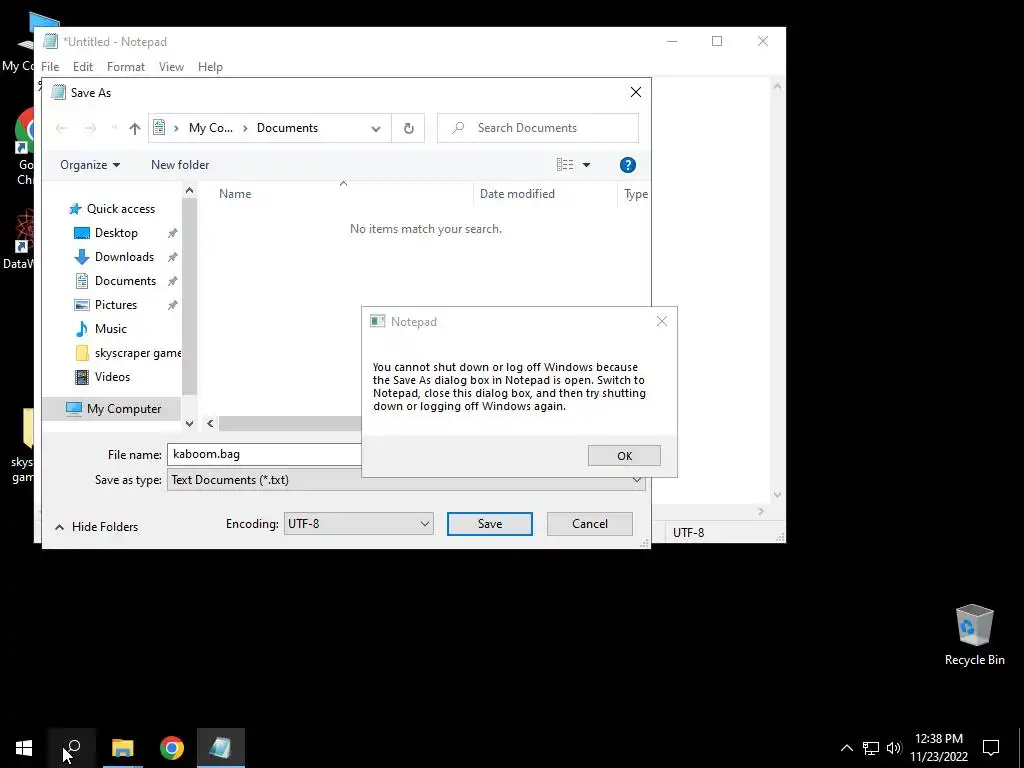This screenshot has width=1024, height=768.
Task: Open File Explorer from the taskbar
Action: tap(122, 748)
